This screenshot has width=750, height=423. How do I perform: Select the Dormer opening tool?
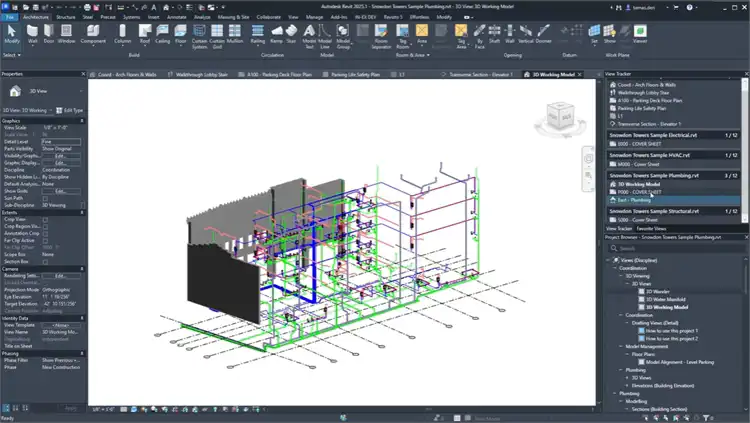tap(543, 34)
